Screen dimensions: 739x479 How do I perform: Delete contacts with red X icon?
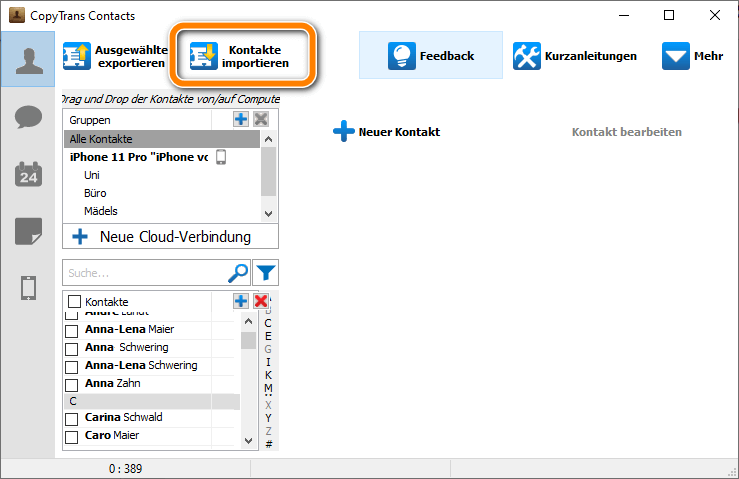(x=261, y=301)
